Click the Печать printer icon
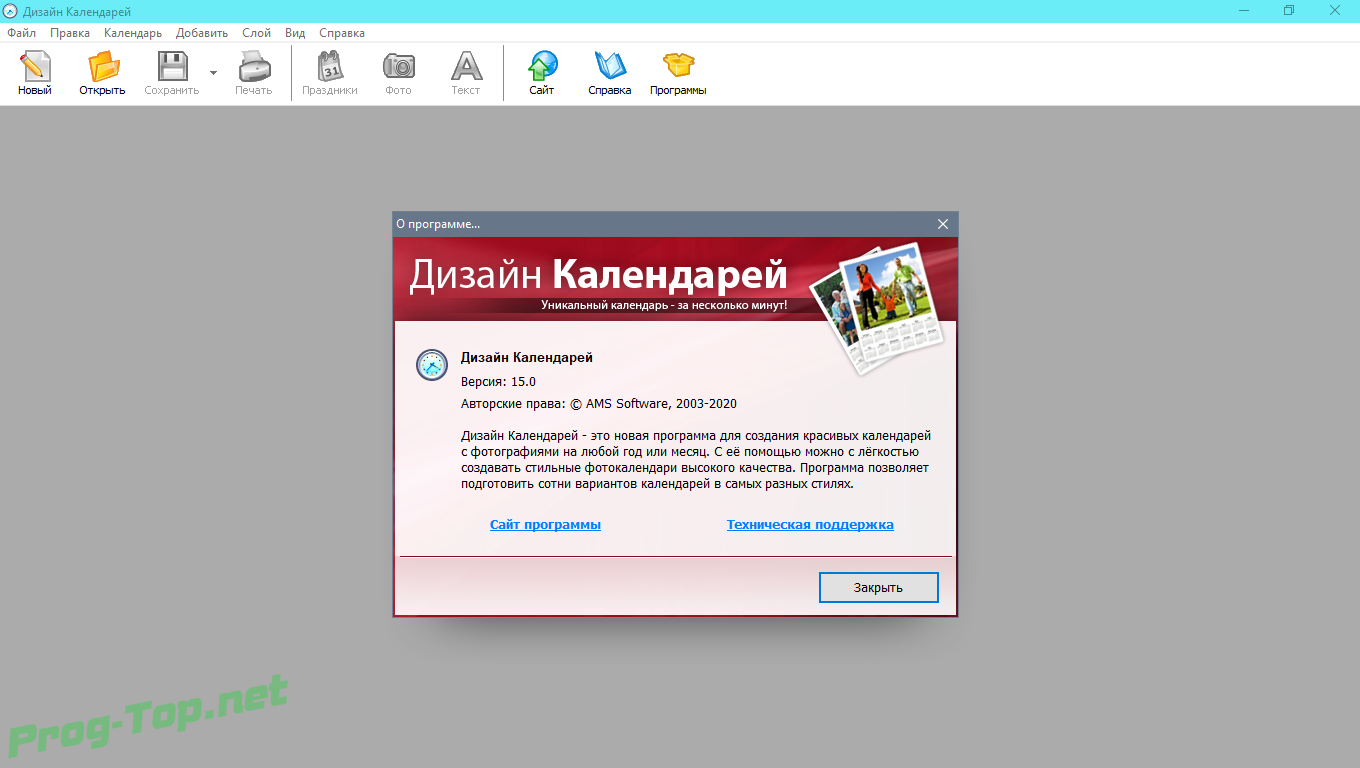This screenshot has height=768, width=1360. 253,67
